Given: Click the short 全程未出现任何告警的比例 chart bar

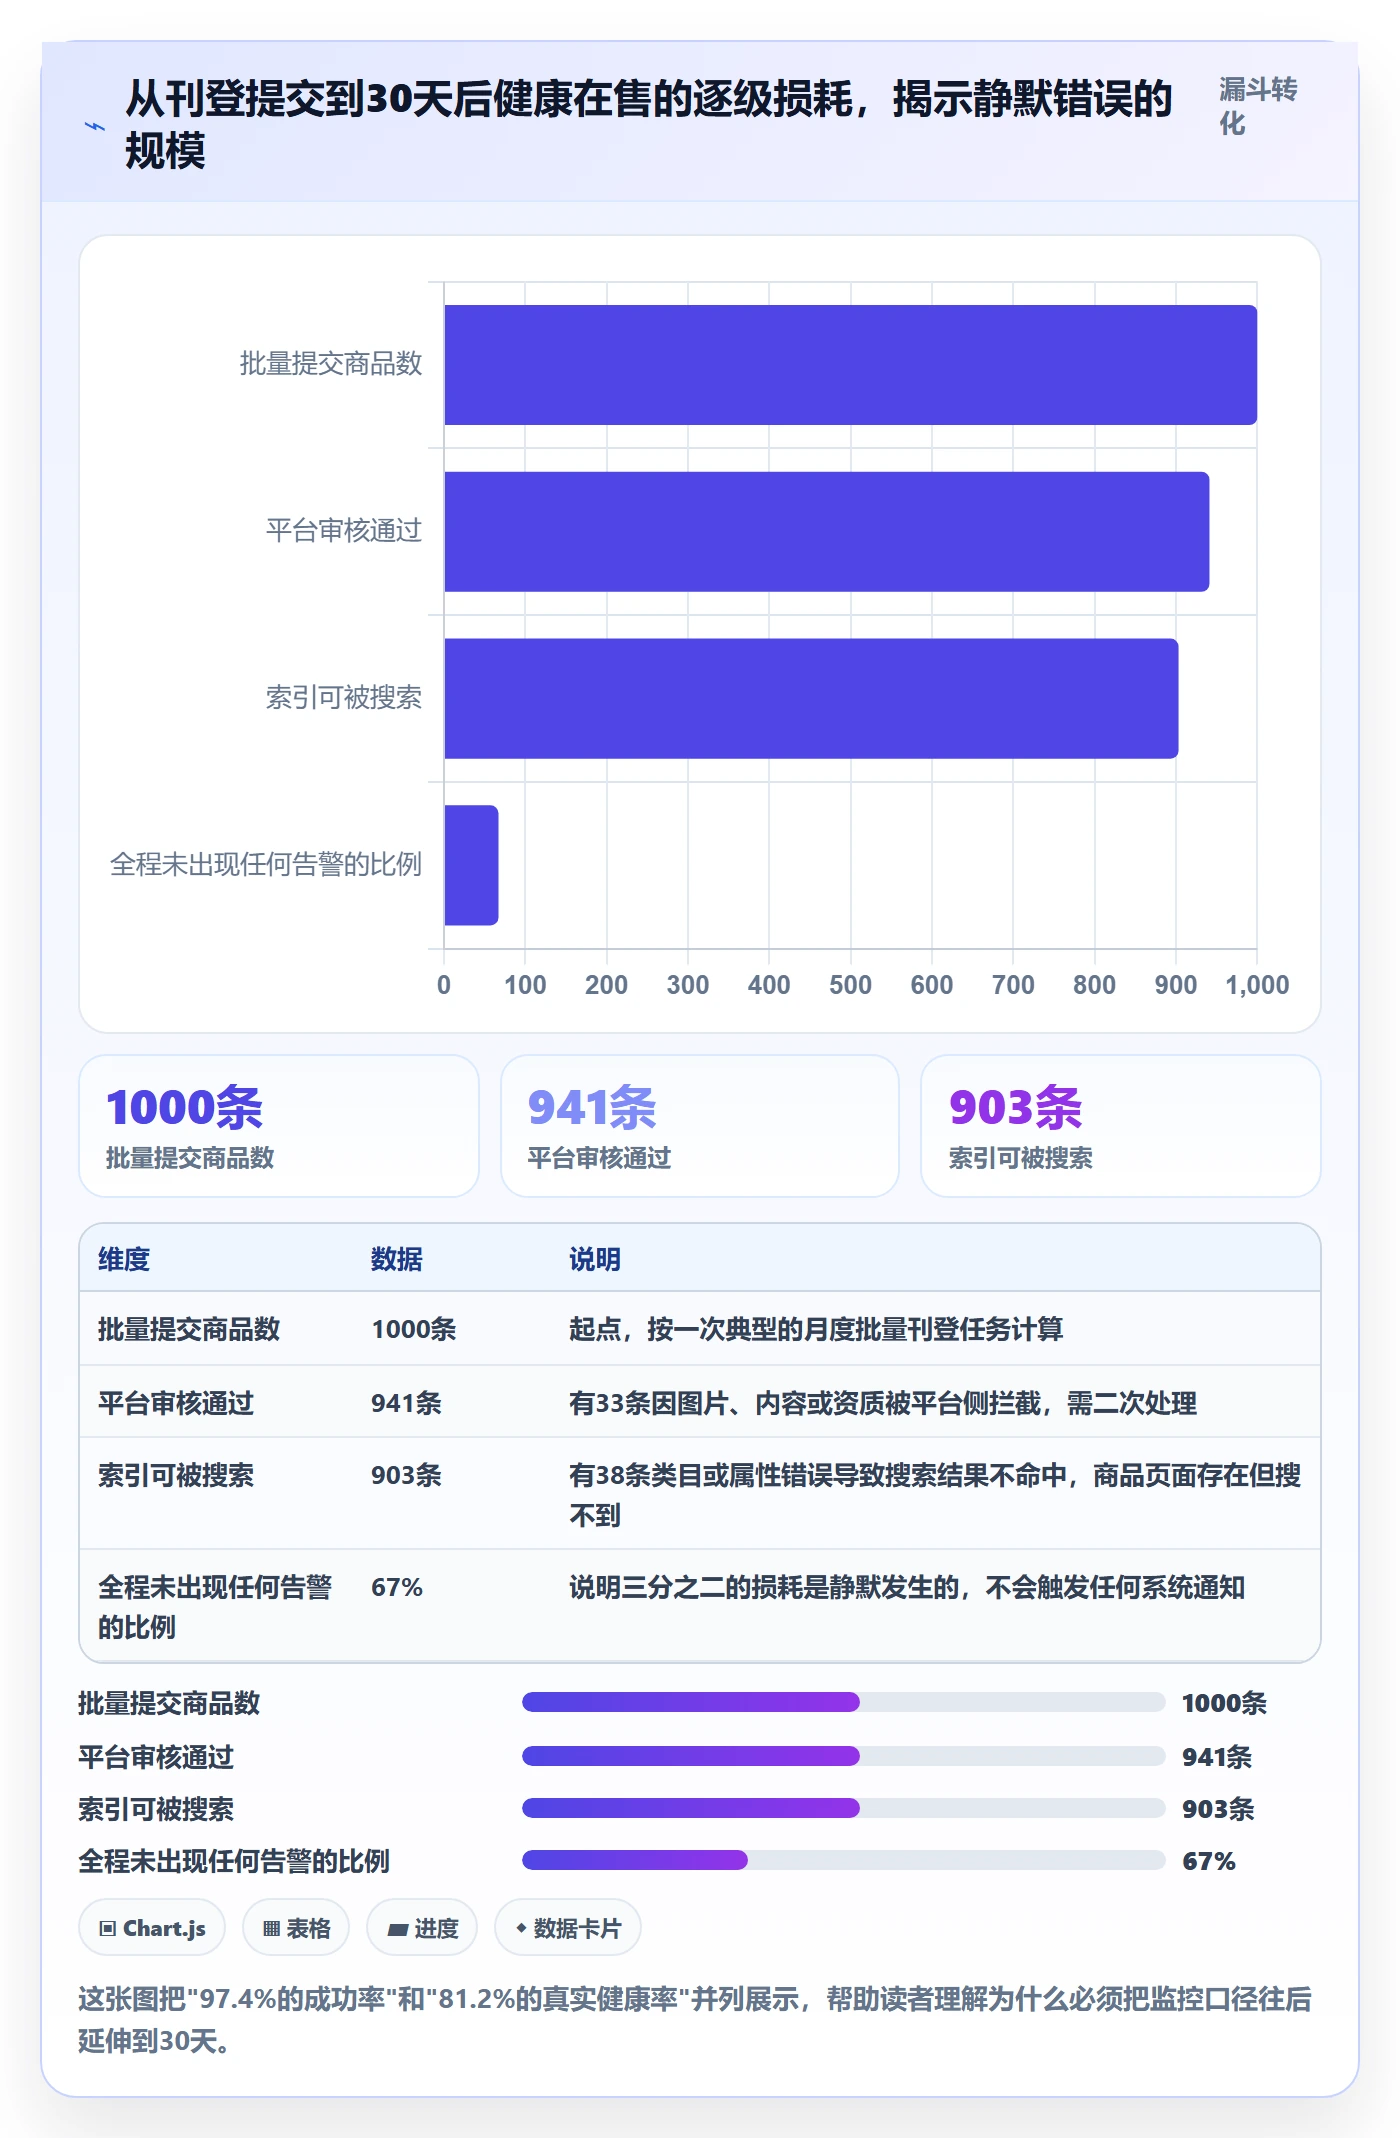Looking at the screenshot, I should click(x=471, y=865).
